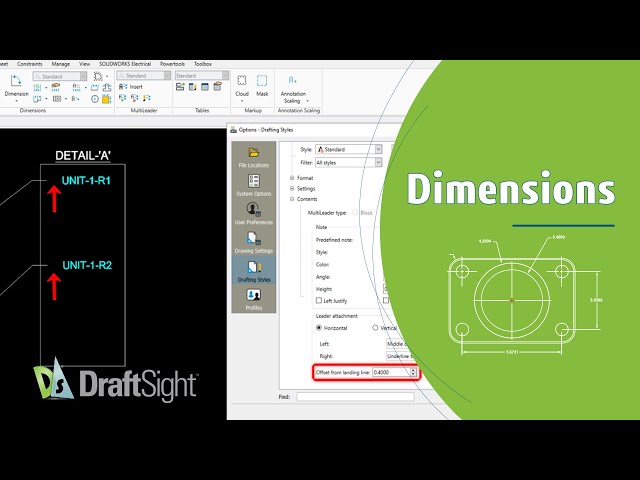Open the large Dimension tool in the ribbon
This screenshot has width=640, height=480.
(x=16, y=87)
